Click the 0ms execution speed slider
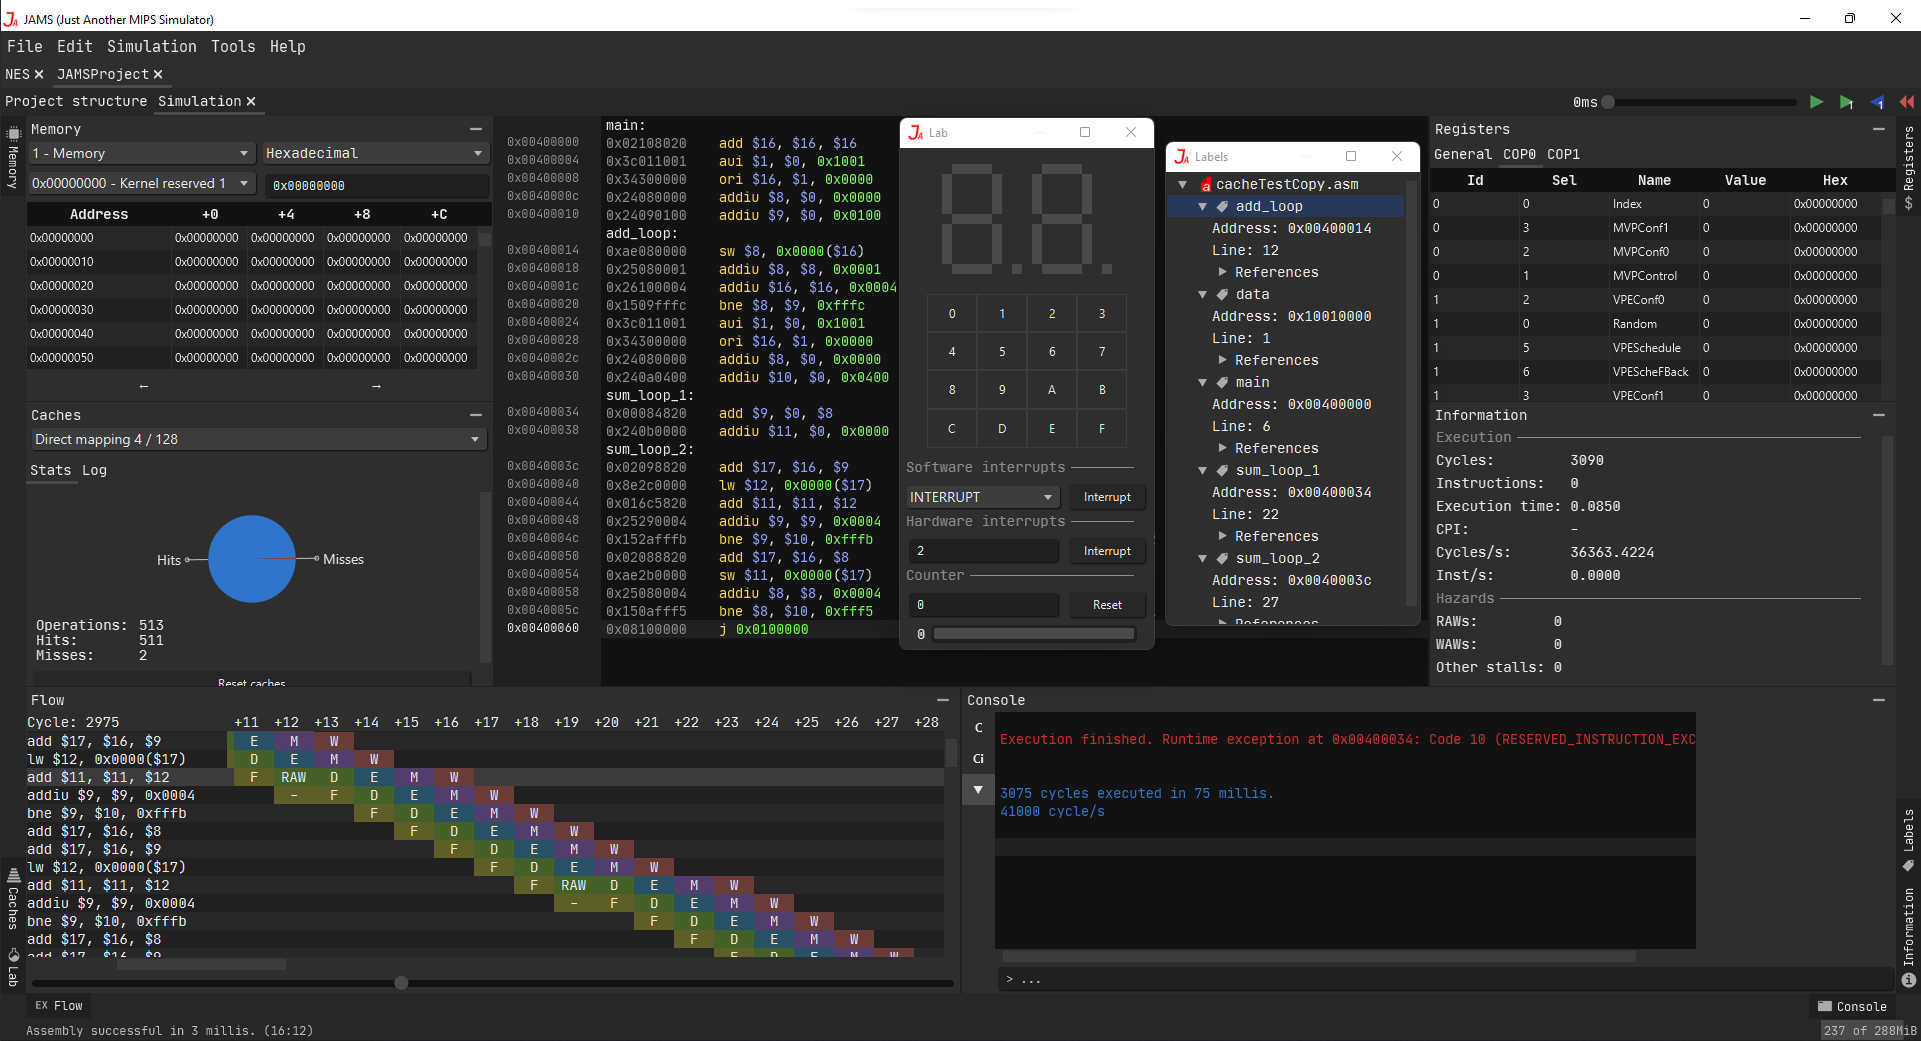This screenshot has width=1921, height=1041. pos(1608,102)
